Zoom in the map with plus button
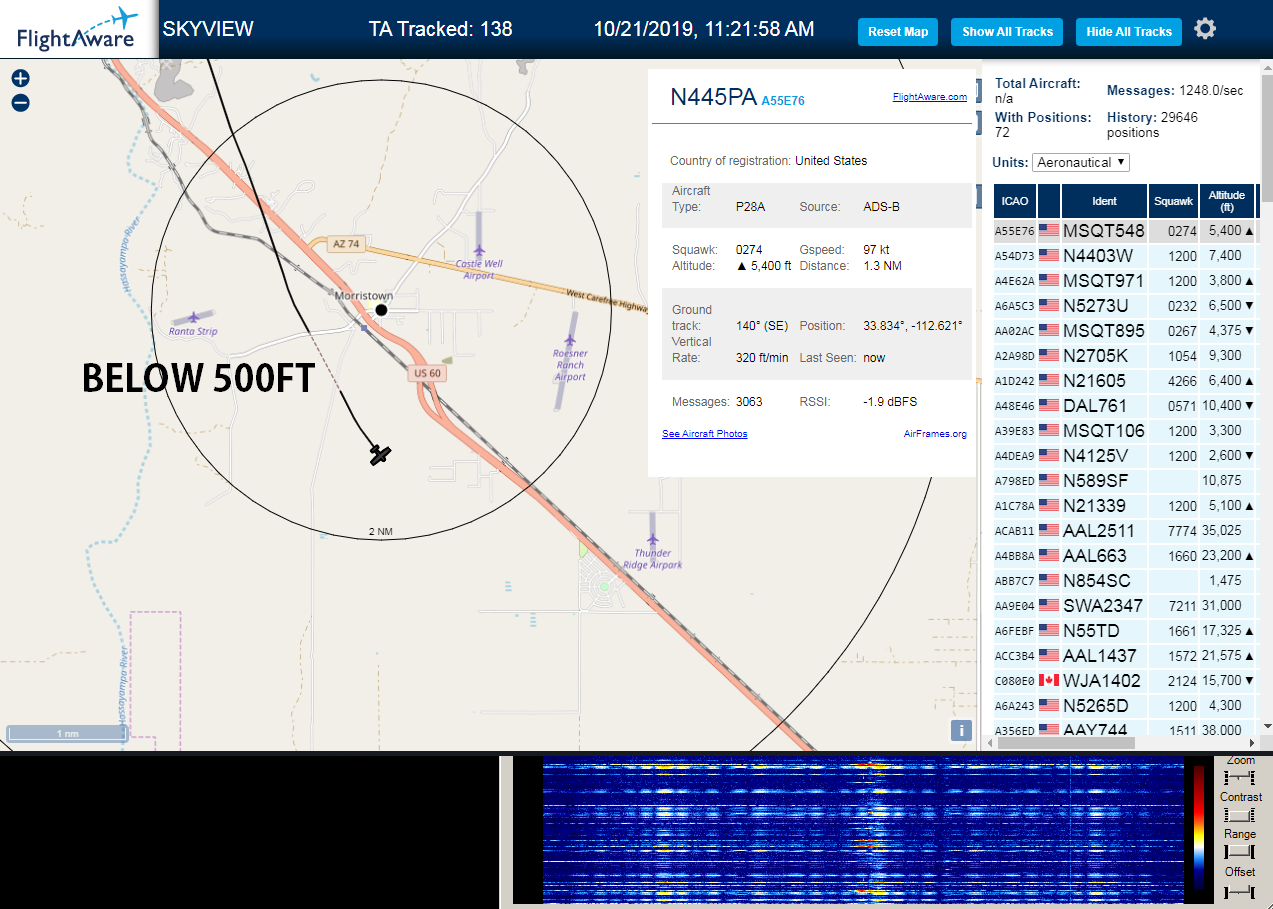The image size is (1273, 909). click(20, 78)
